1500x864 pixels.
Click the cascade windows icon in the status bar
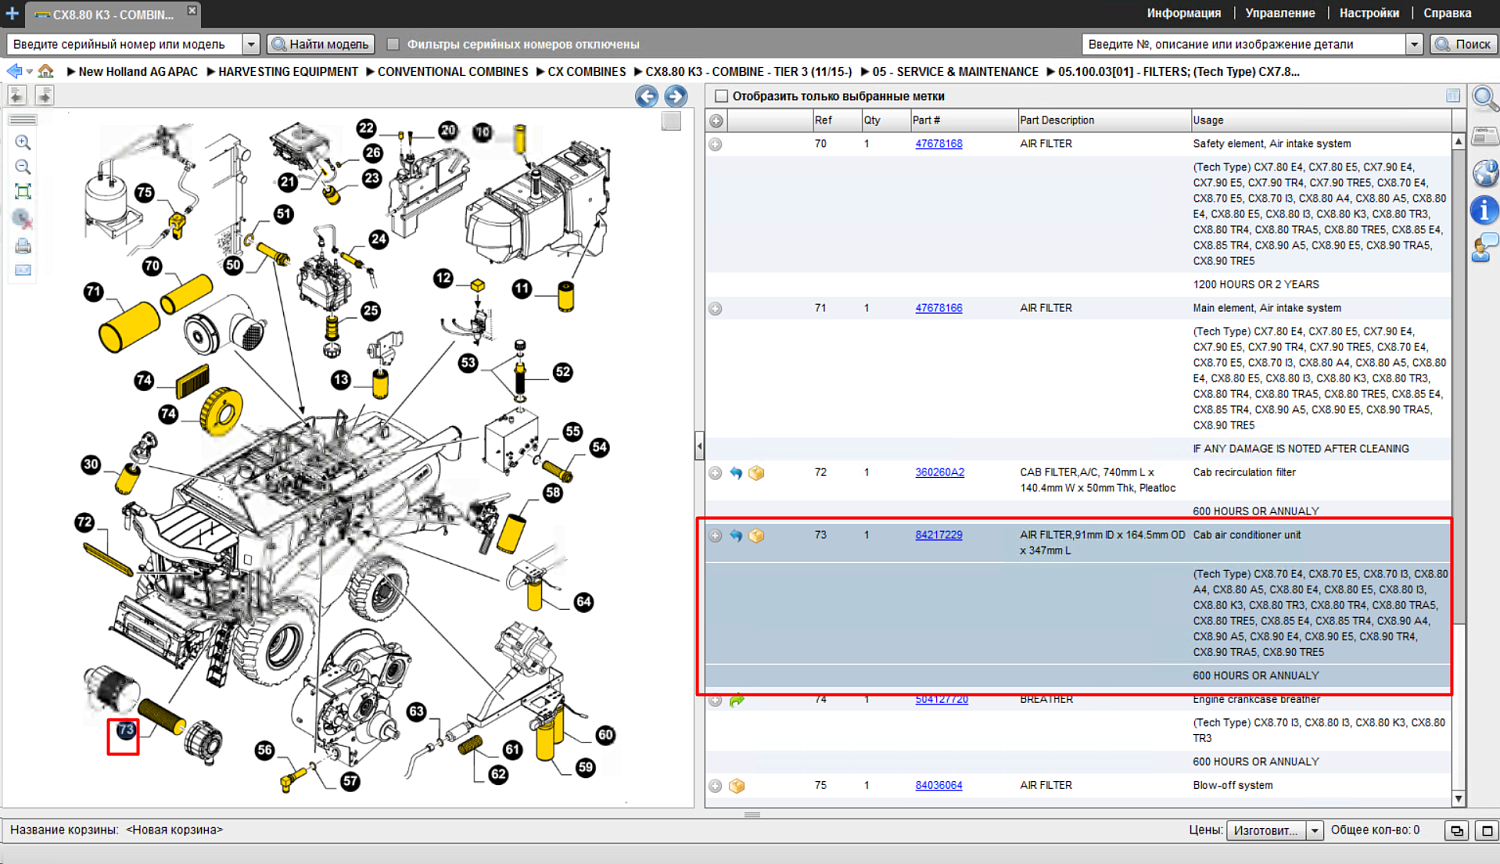(1457, 831)
